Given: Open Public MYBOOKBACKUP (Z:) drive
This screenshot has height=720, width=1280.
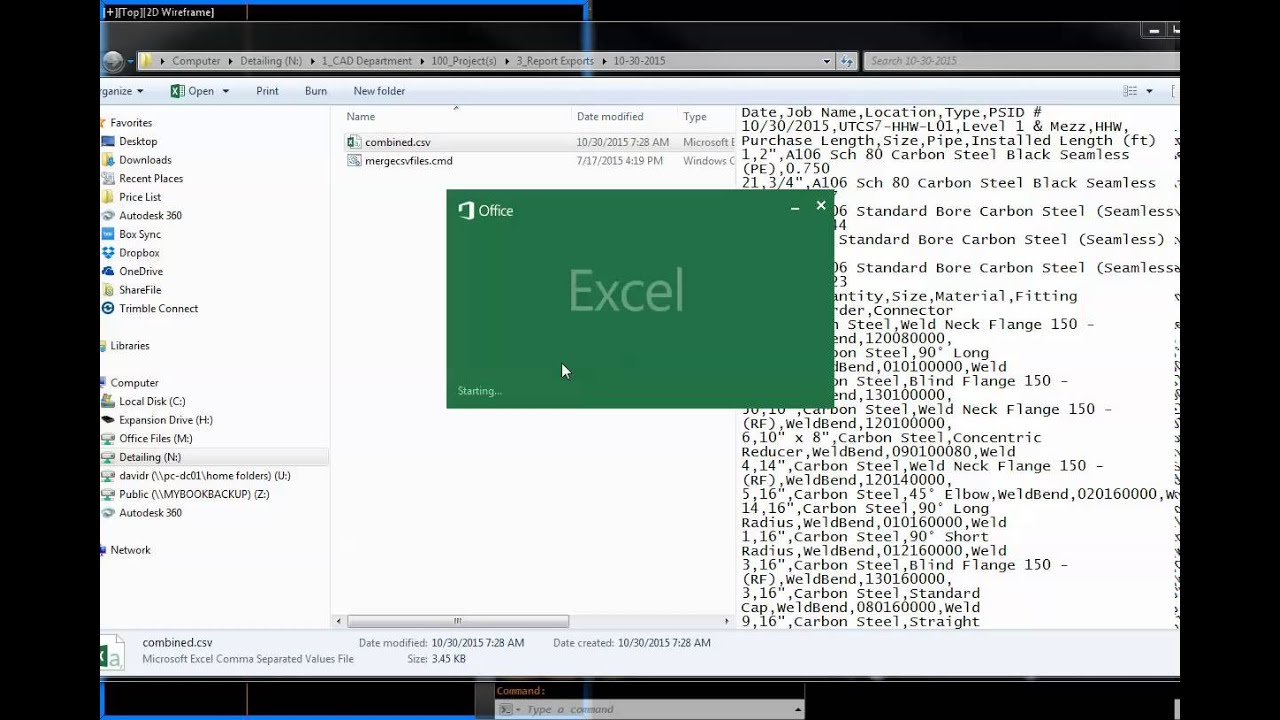Looking at the screenshot, I should (194, 494).
